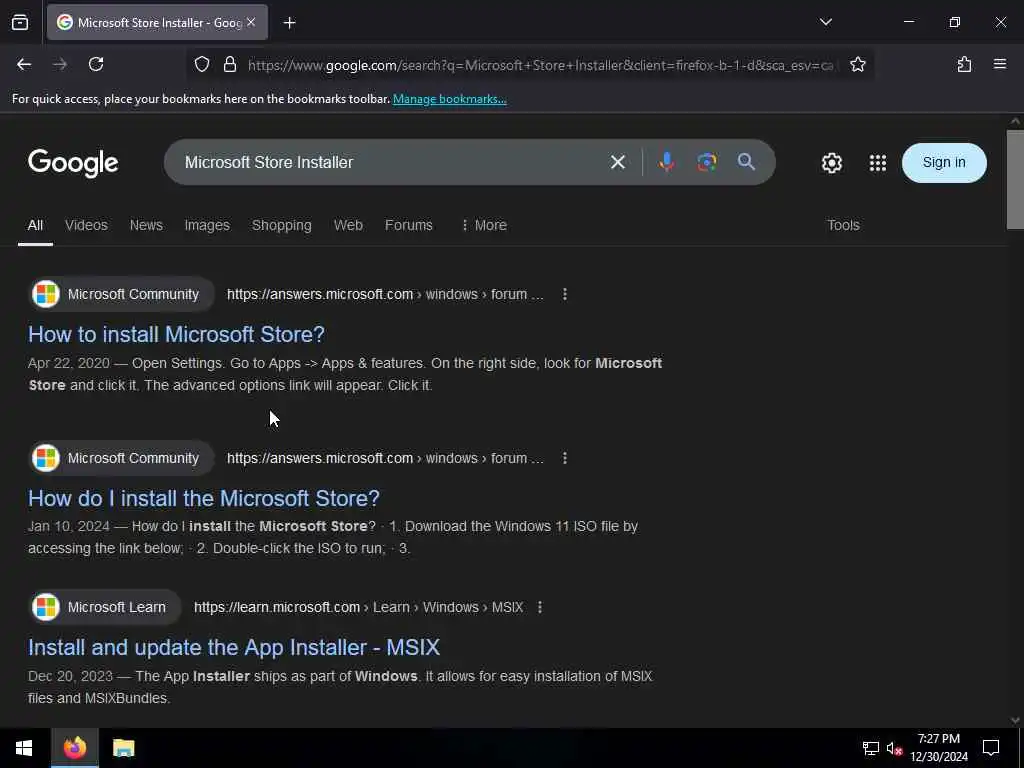Open search Tools options

tap(843, 225)
